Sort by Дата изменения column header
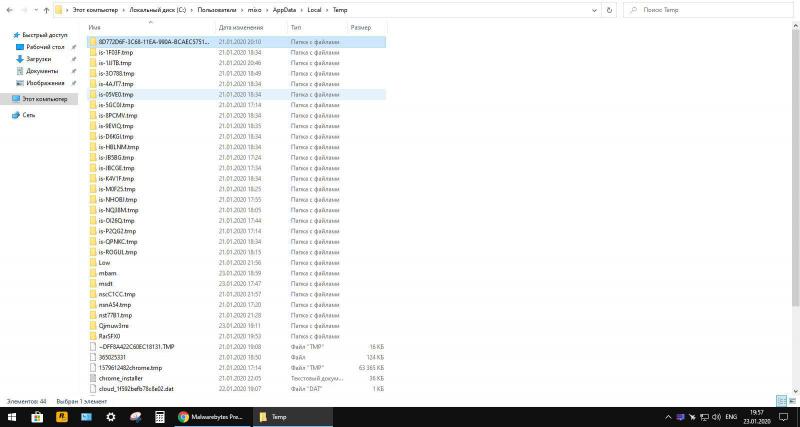This screenshot has width=800, height=427. (240, 27)
